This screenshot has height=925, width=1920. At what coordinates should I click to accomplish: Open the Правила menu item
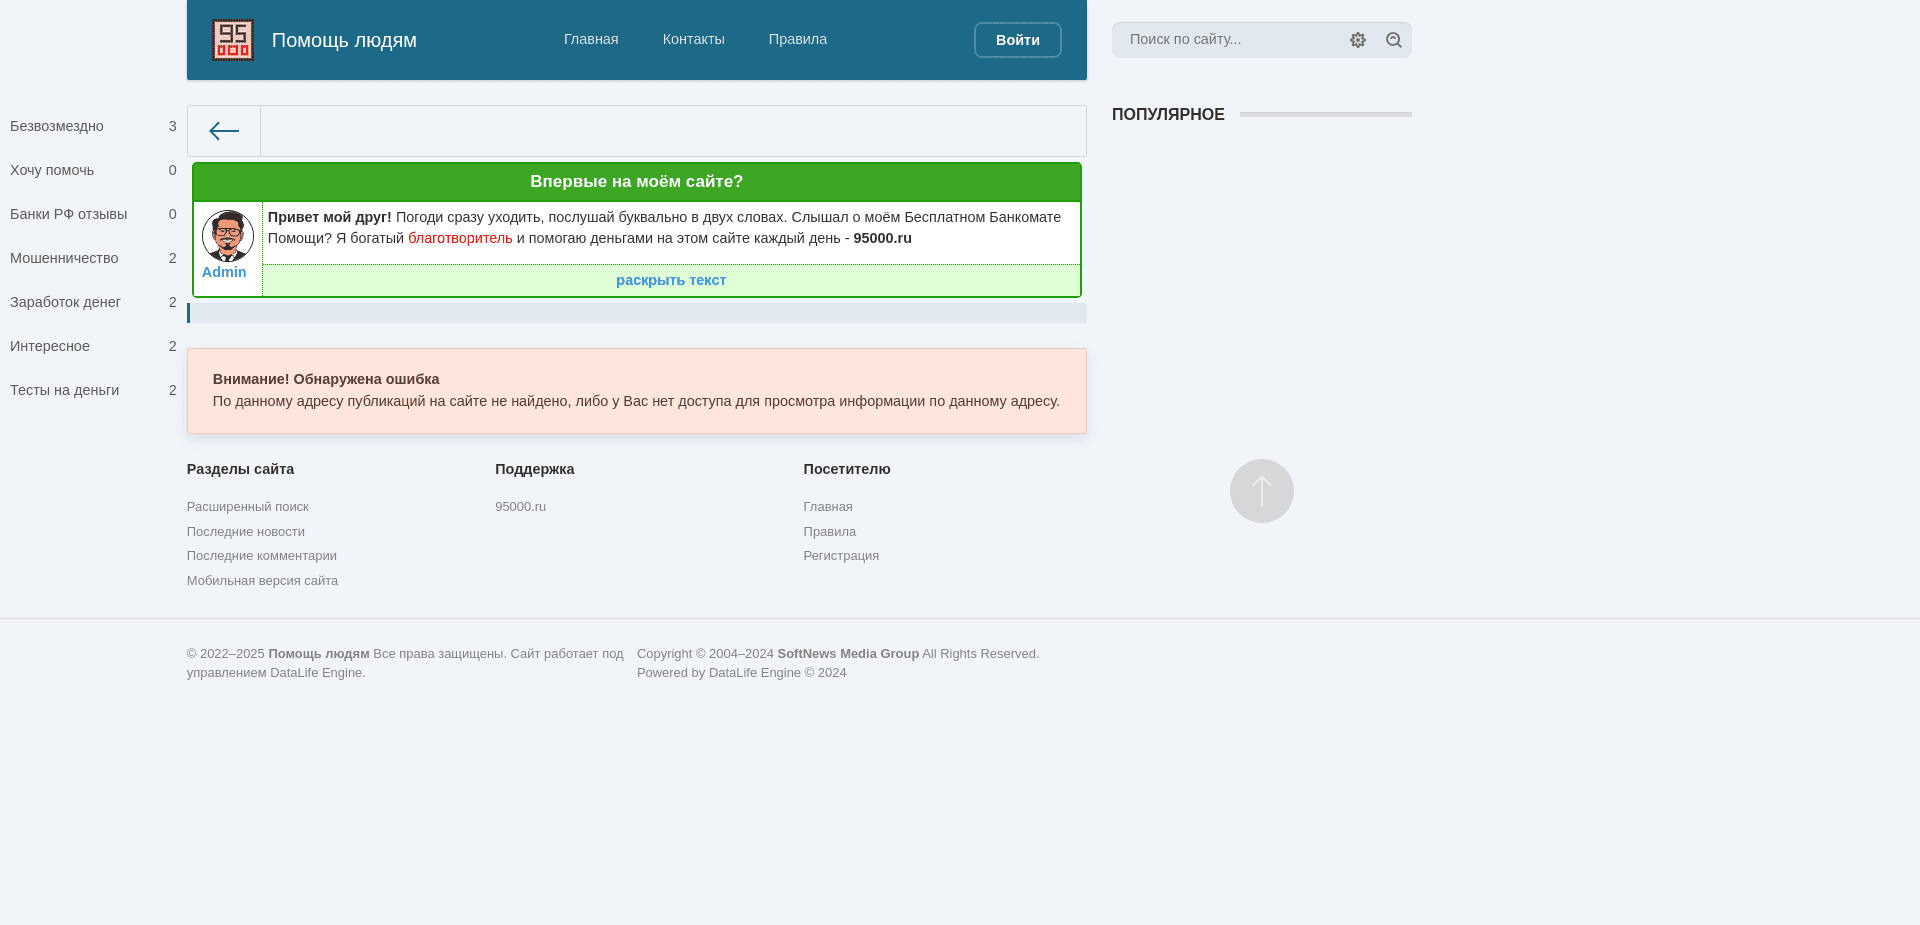coord(797,39)
